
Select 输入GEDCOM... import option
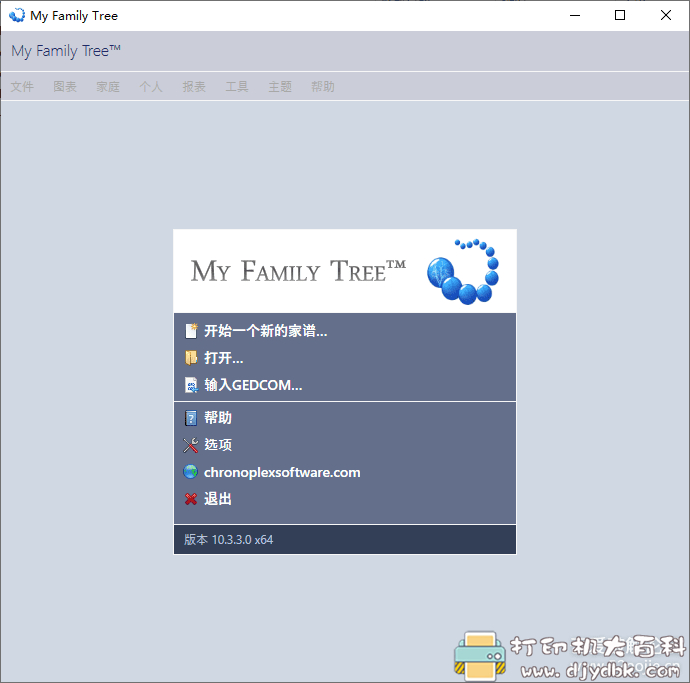(253, 385)
